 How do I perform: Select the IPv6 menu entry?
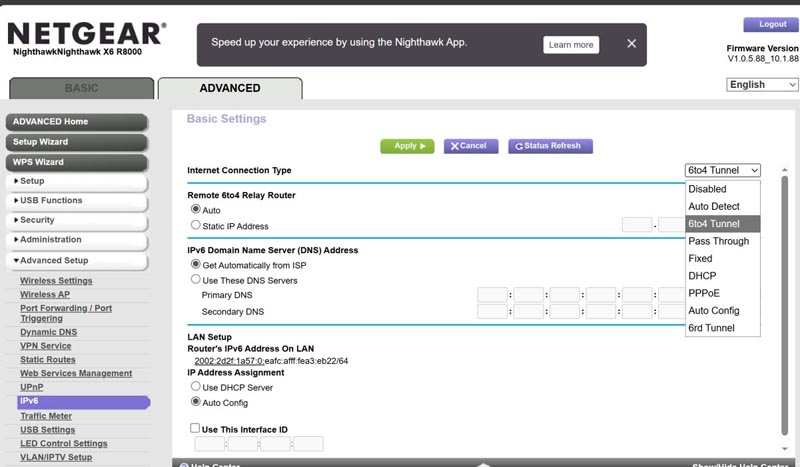click(x=84, y=402)
